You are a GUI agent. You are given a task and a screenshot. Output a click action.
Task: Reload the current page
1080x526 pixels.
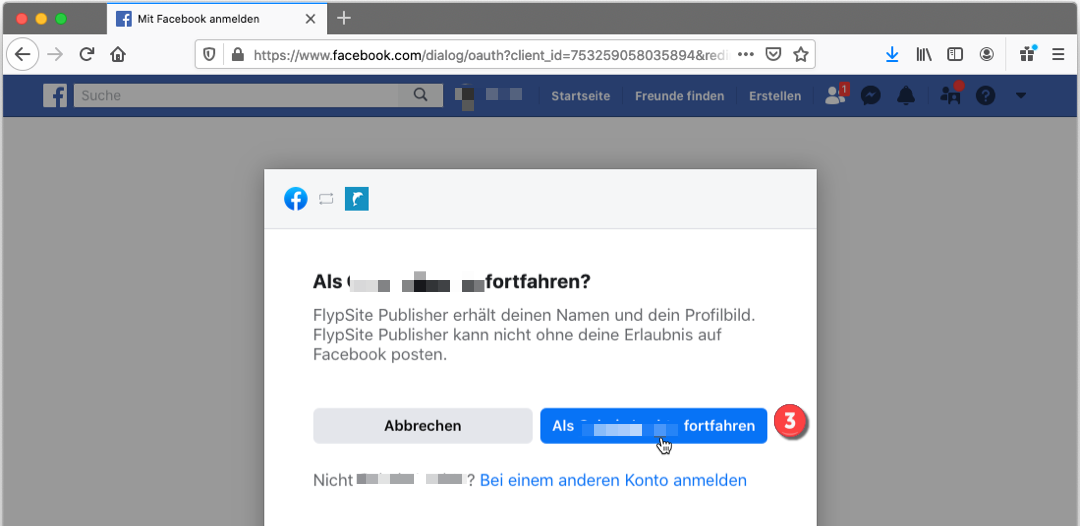86,54
